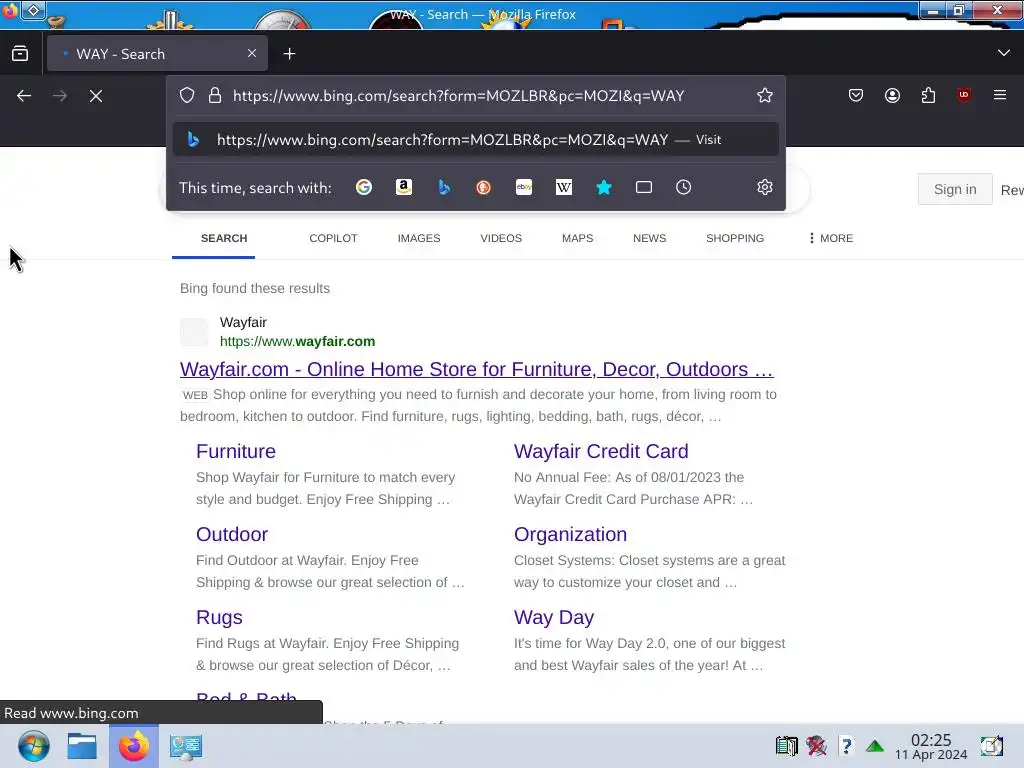This screenshot has height=768, width=1024.
Task: Close the WAY - Search tab
Action: click(x=252, y=54)
